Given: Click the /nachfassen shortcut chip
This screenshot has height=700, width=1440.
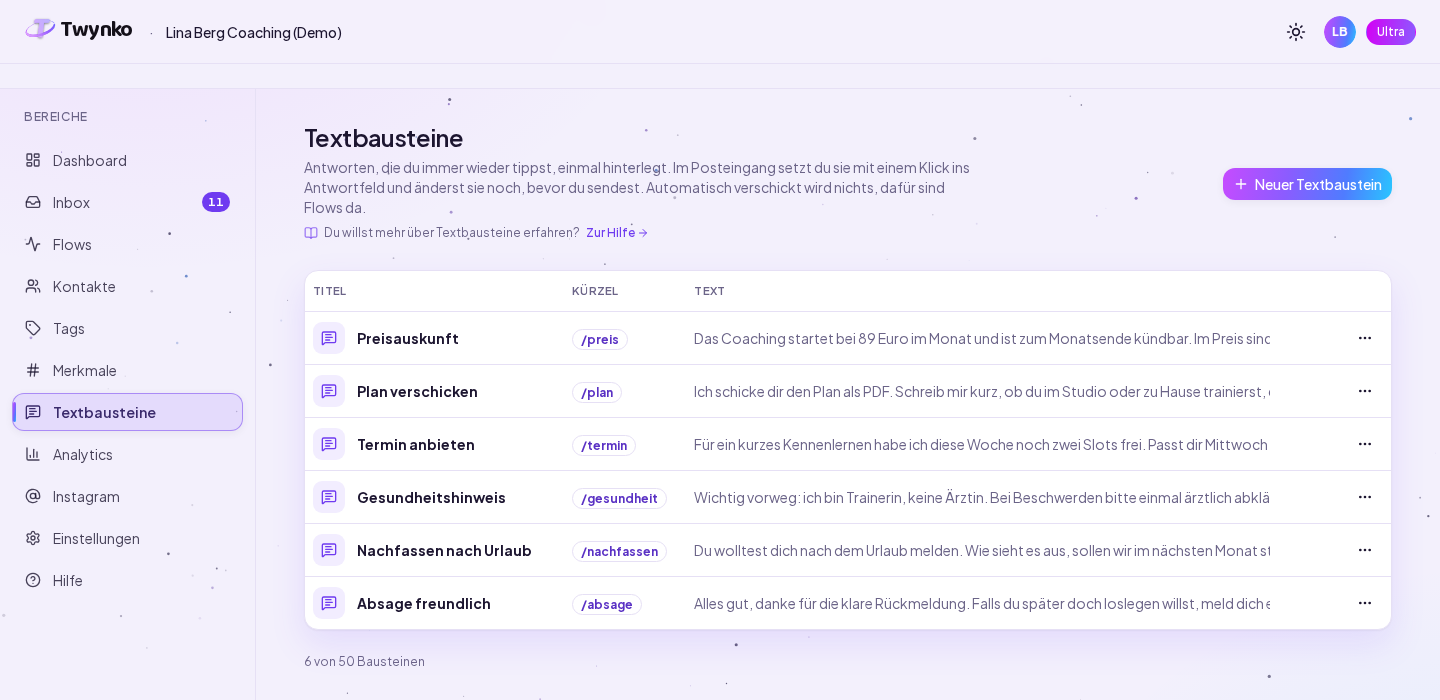Looking at the screenshot, I should [x=619, y=551].
